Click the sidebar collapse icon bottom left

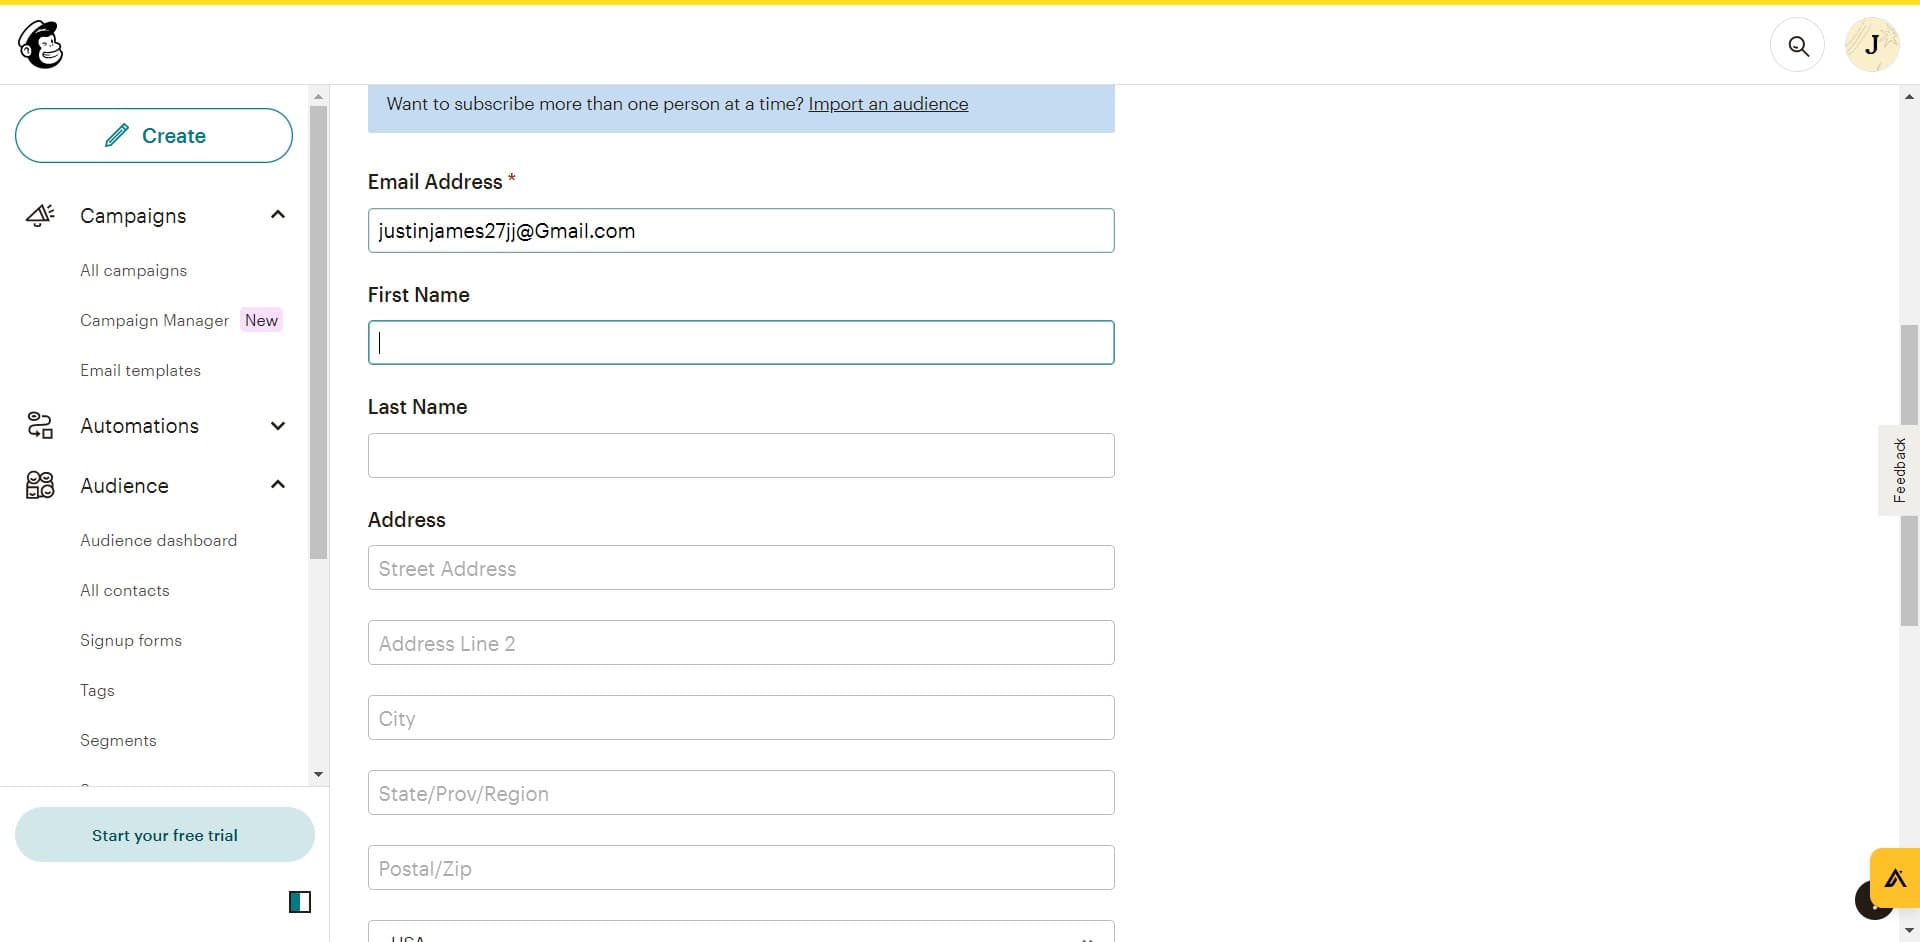click(300, 902)
